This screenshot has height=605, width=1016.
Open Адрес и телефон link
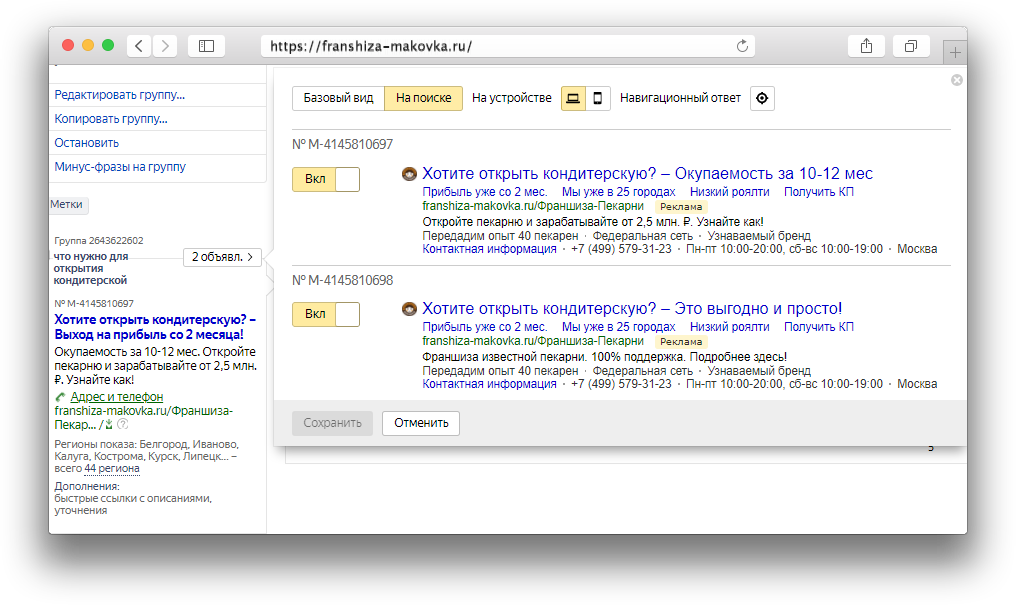(x=117, y=396)
